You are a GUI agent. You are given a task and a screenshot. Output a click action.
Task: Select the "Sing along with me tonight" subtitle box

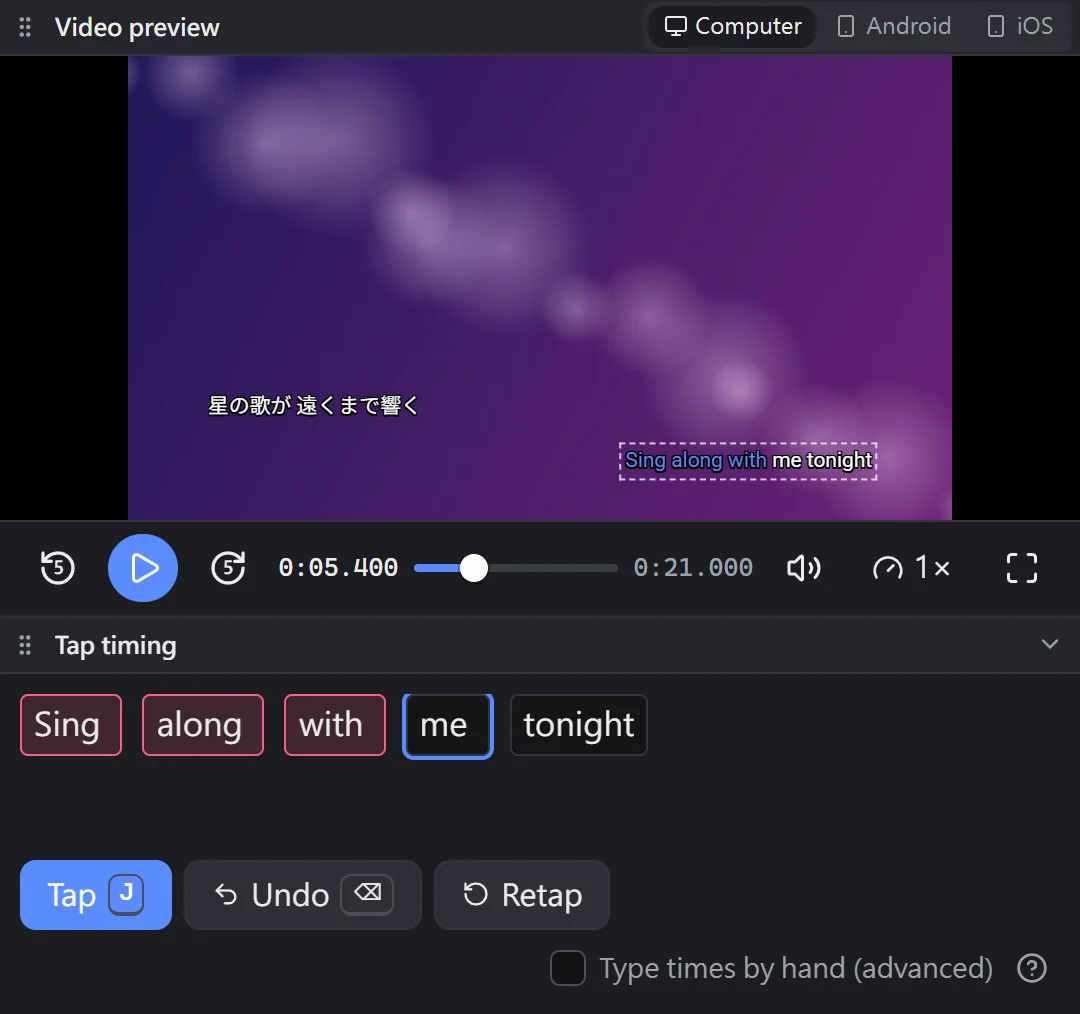(748, 461)
